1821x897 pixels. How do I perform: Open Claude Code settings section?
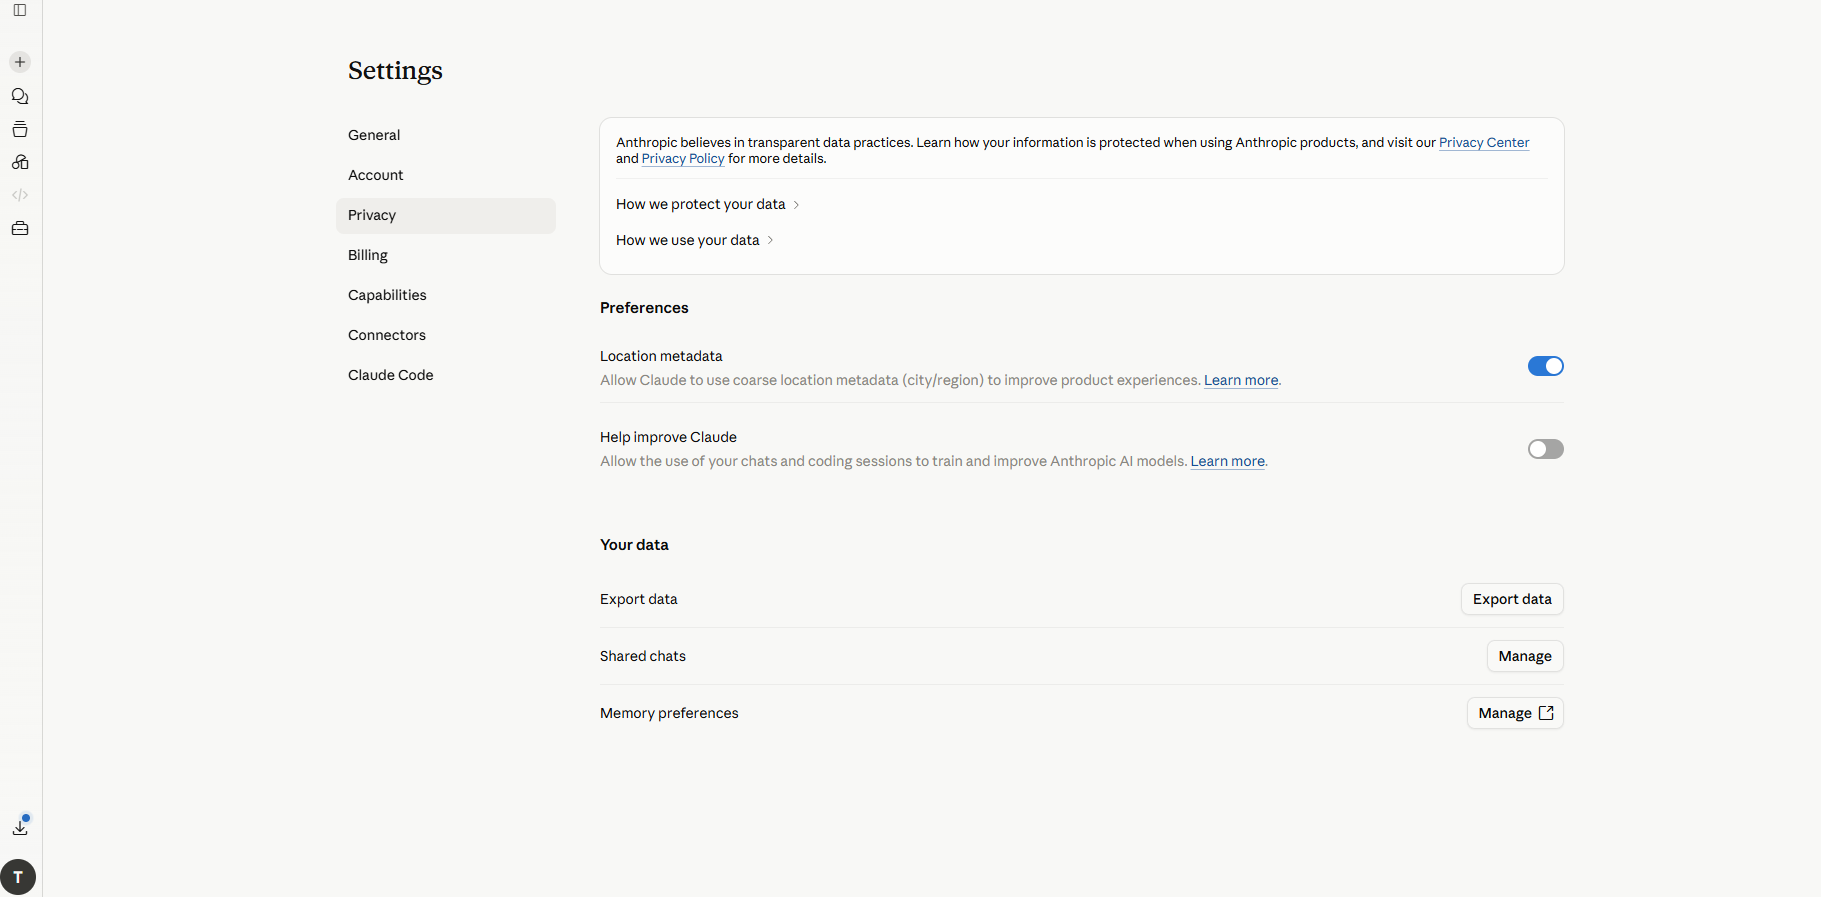pyautogui.click(x=445, y=375)
